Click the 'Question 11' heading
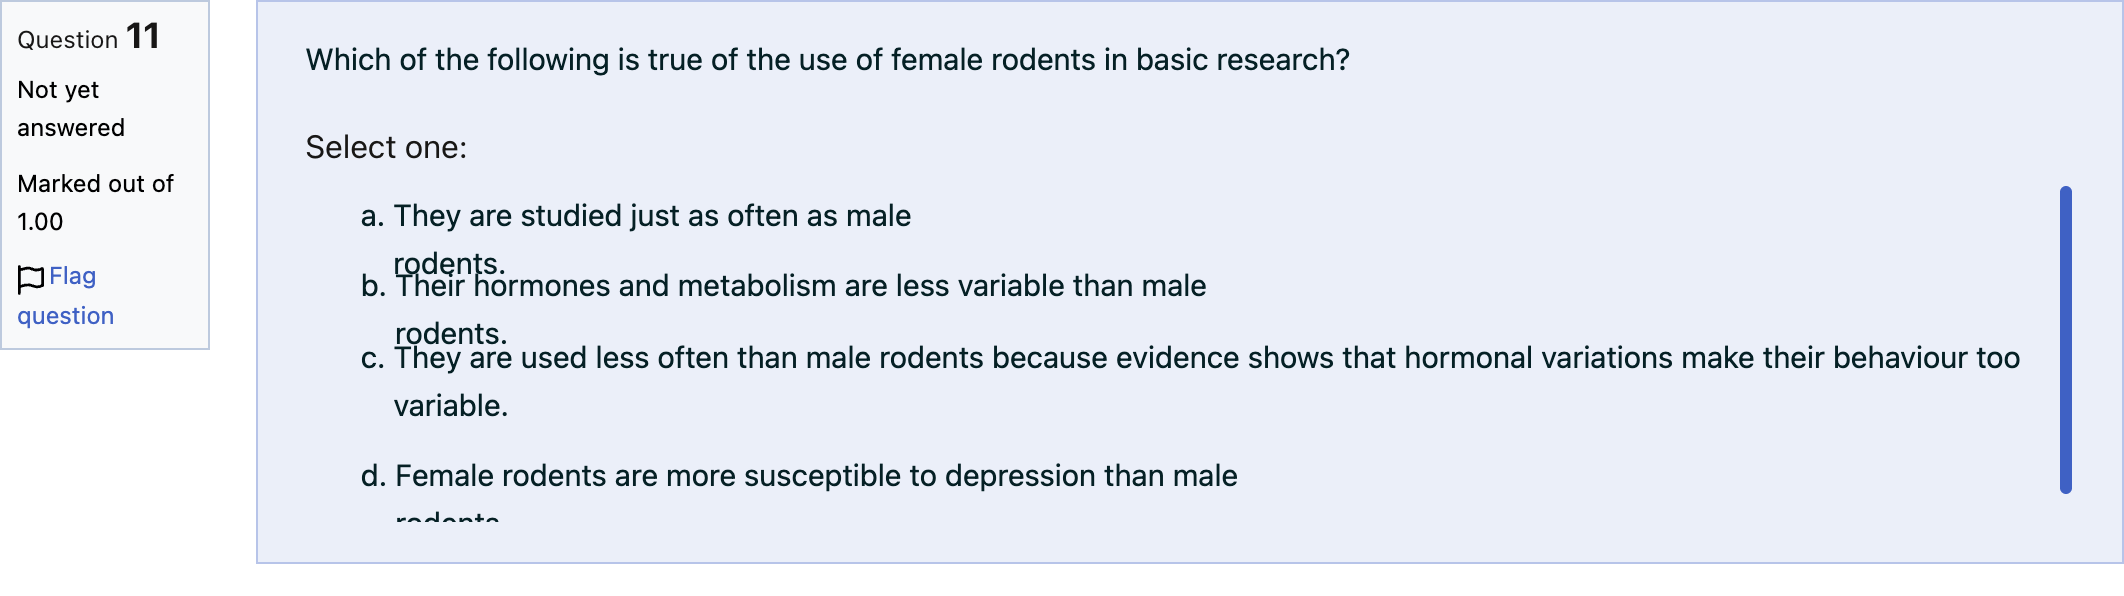 coord(88,38)
